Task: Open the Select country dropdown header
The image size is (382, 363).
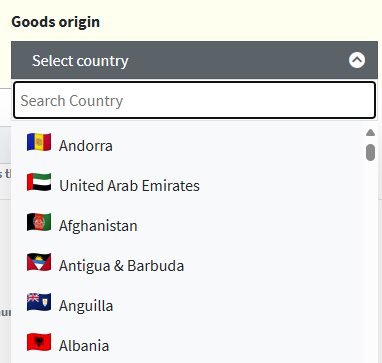Action: click(194, 60)
